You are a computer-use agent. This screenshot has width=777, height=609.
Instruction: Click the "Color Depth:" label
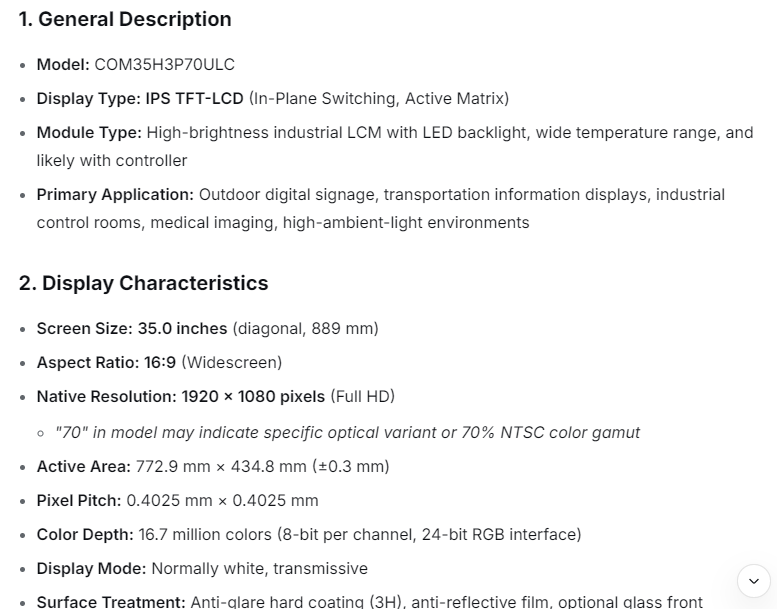coord(85,534)
